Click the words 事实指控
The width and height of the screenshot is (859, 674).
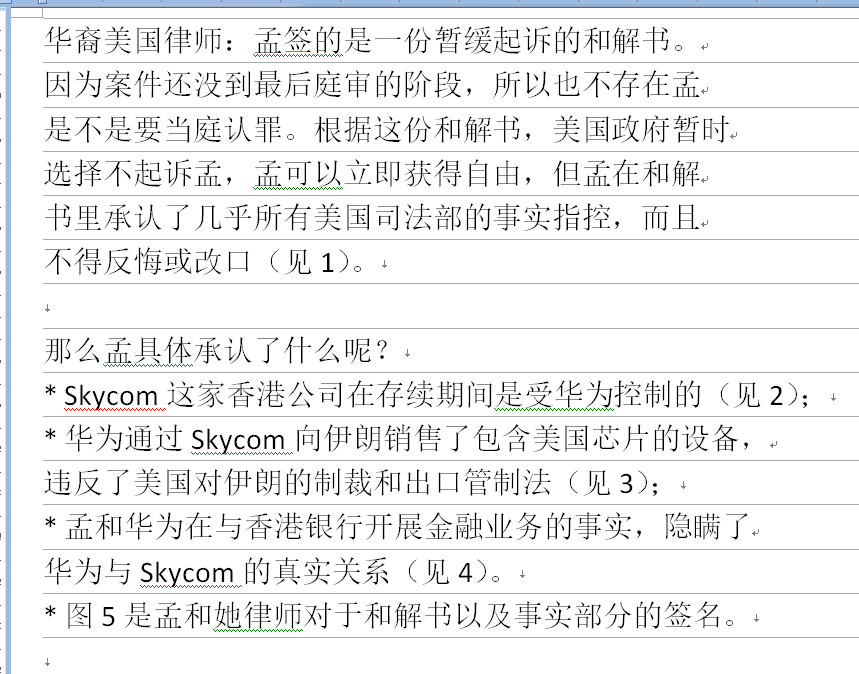point(552,218)
